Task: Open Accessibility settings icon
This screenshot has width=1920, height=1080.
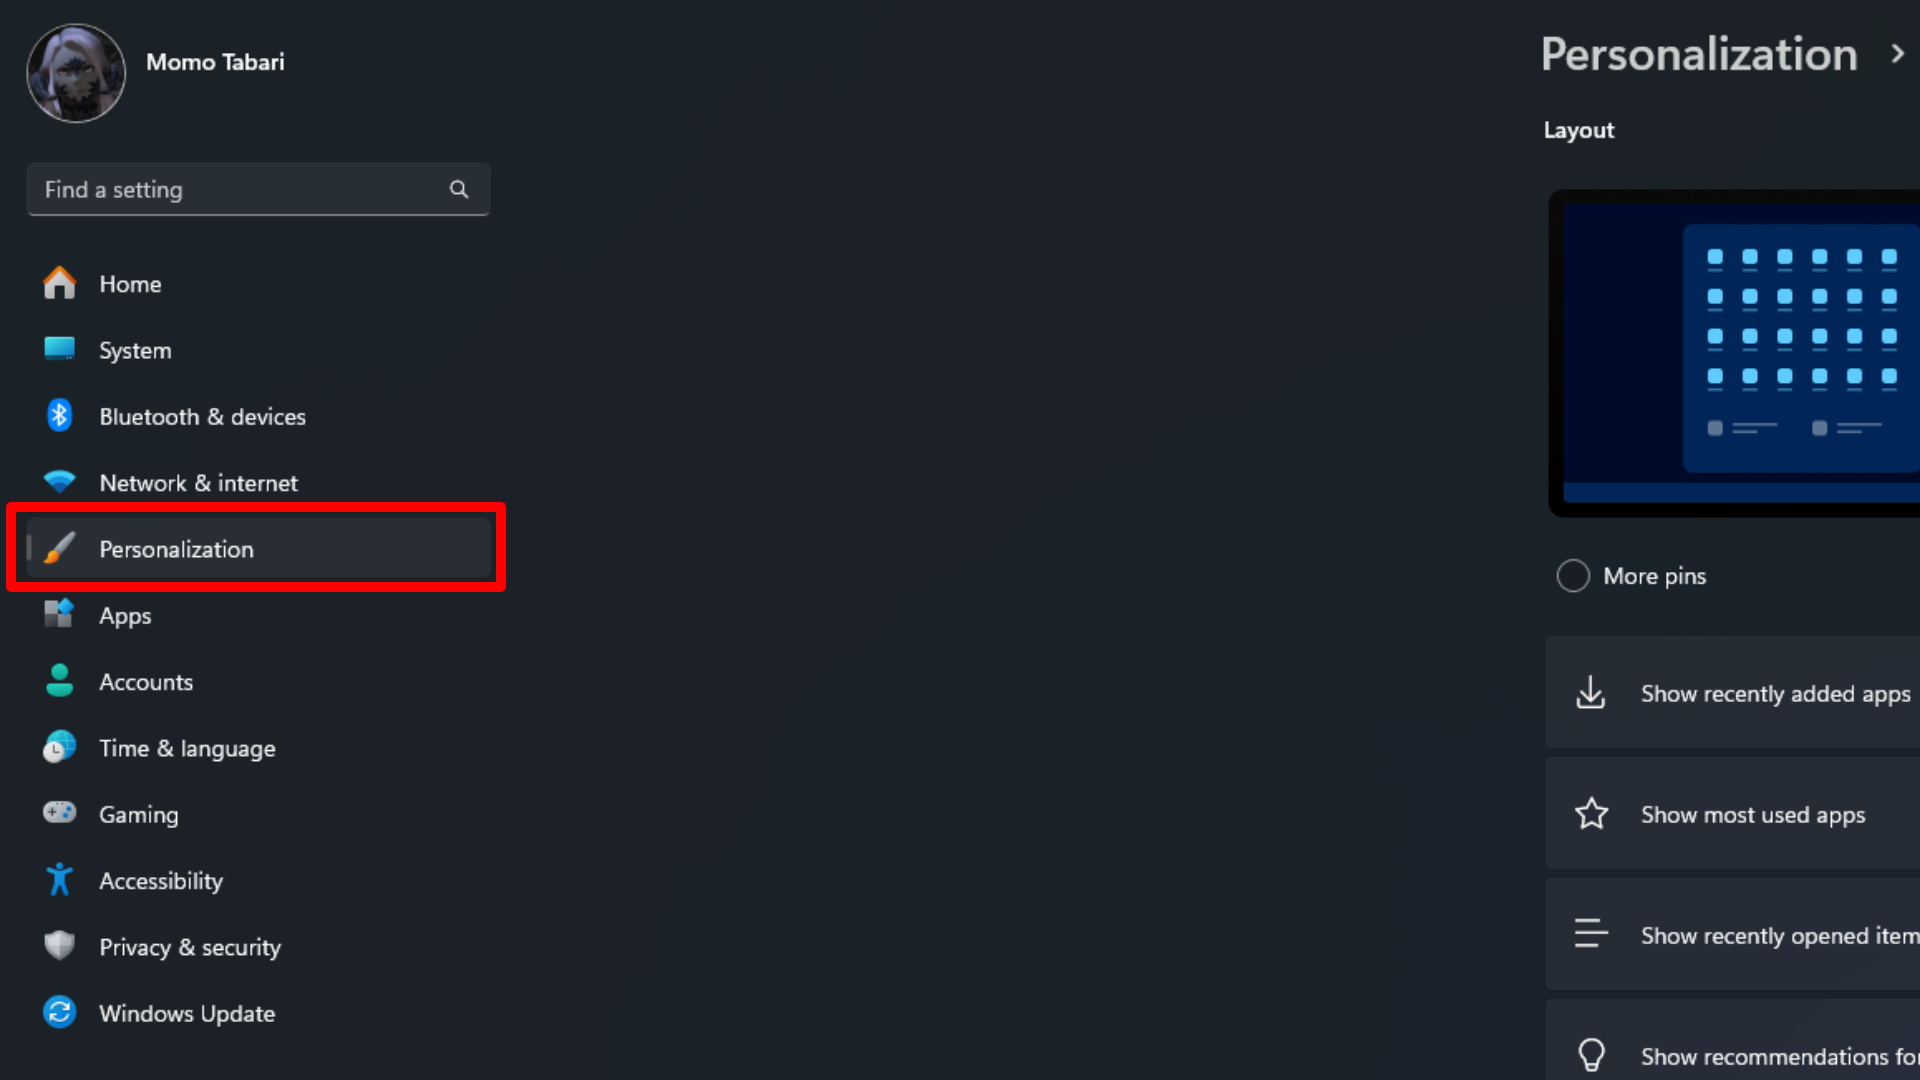Action: click(58, 880)
